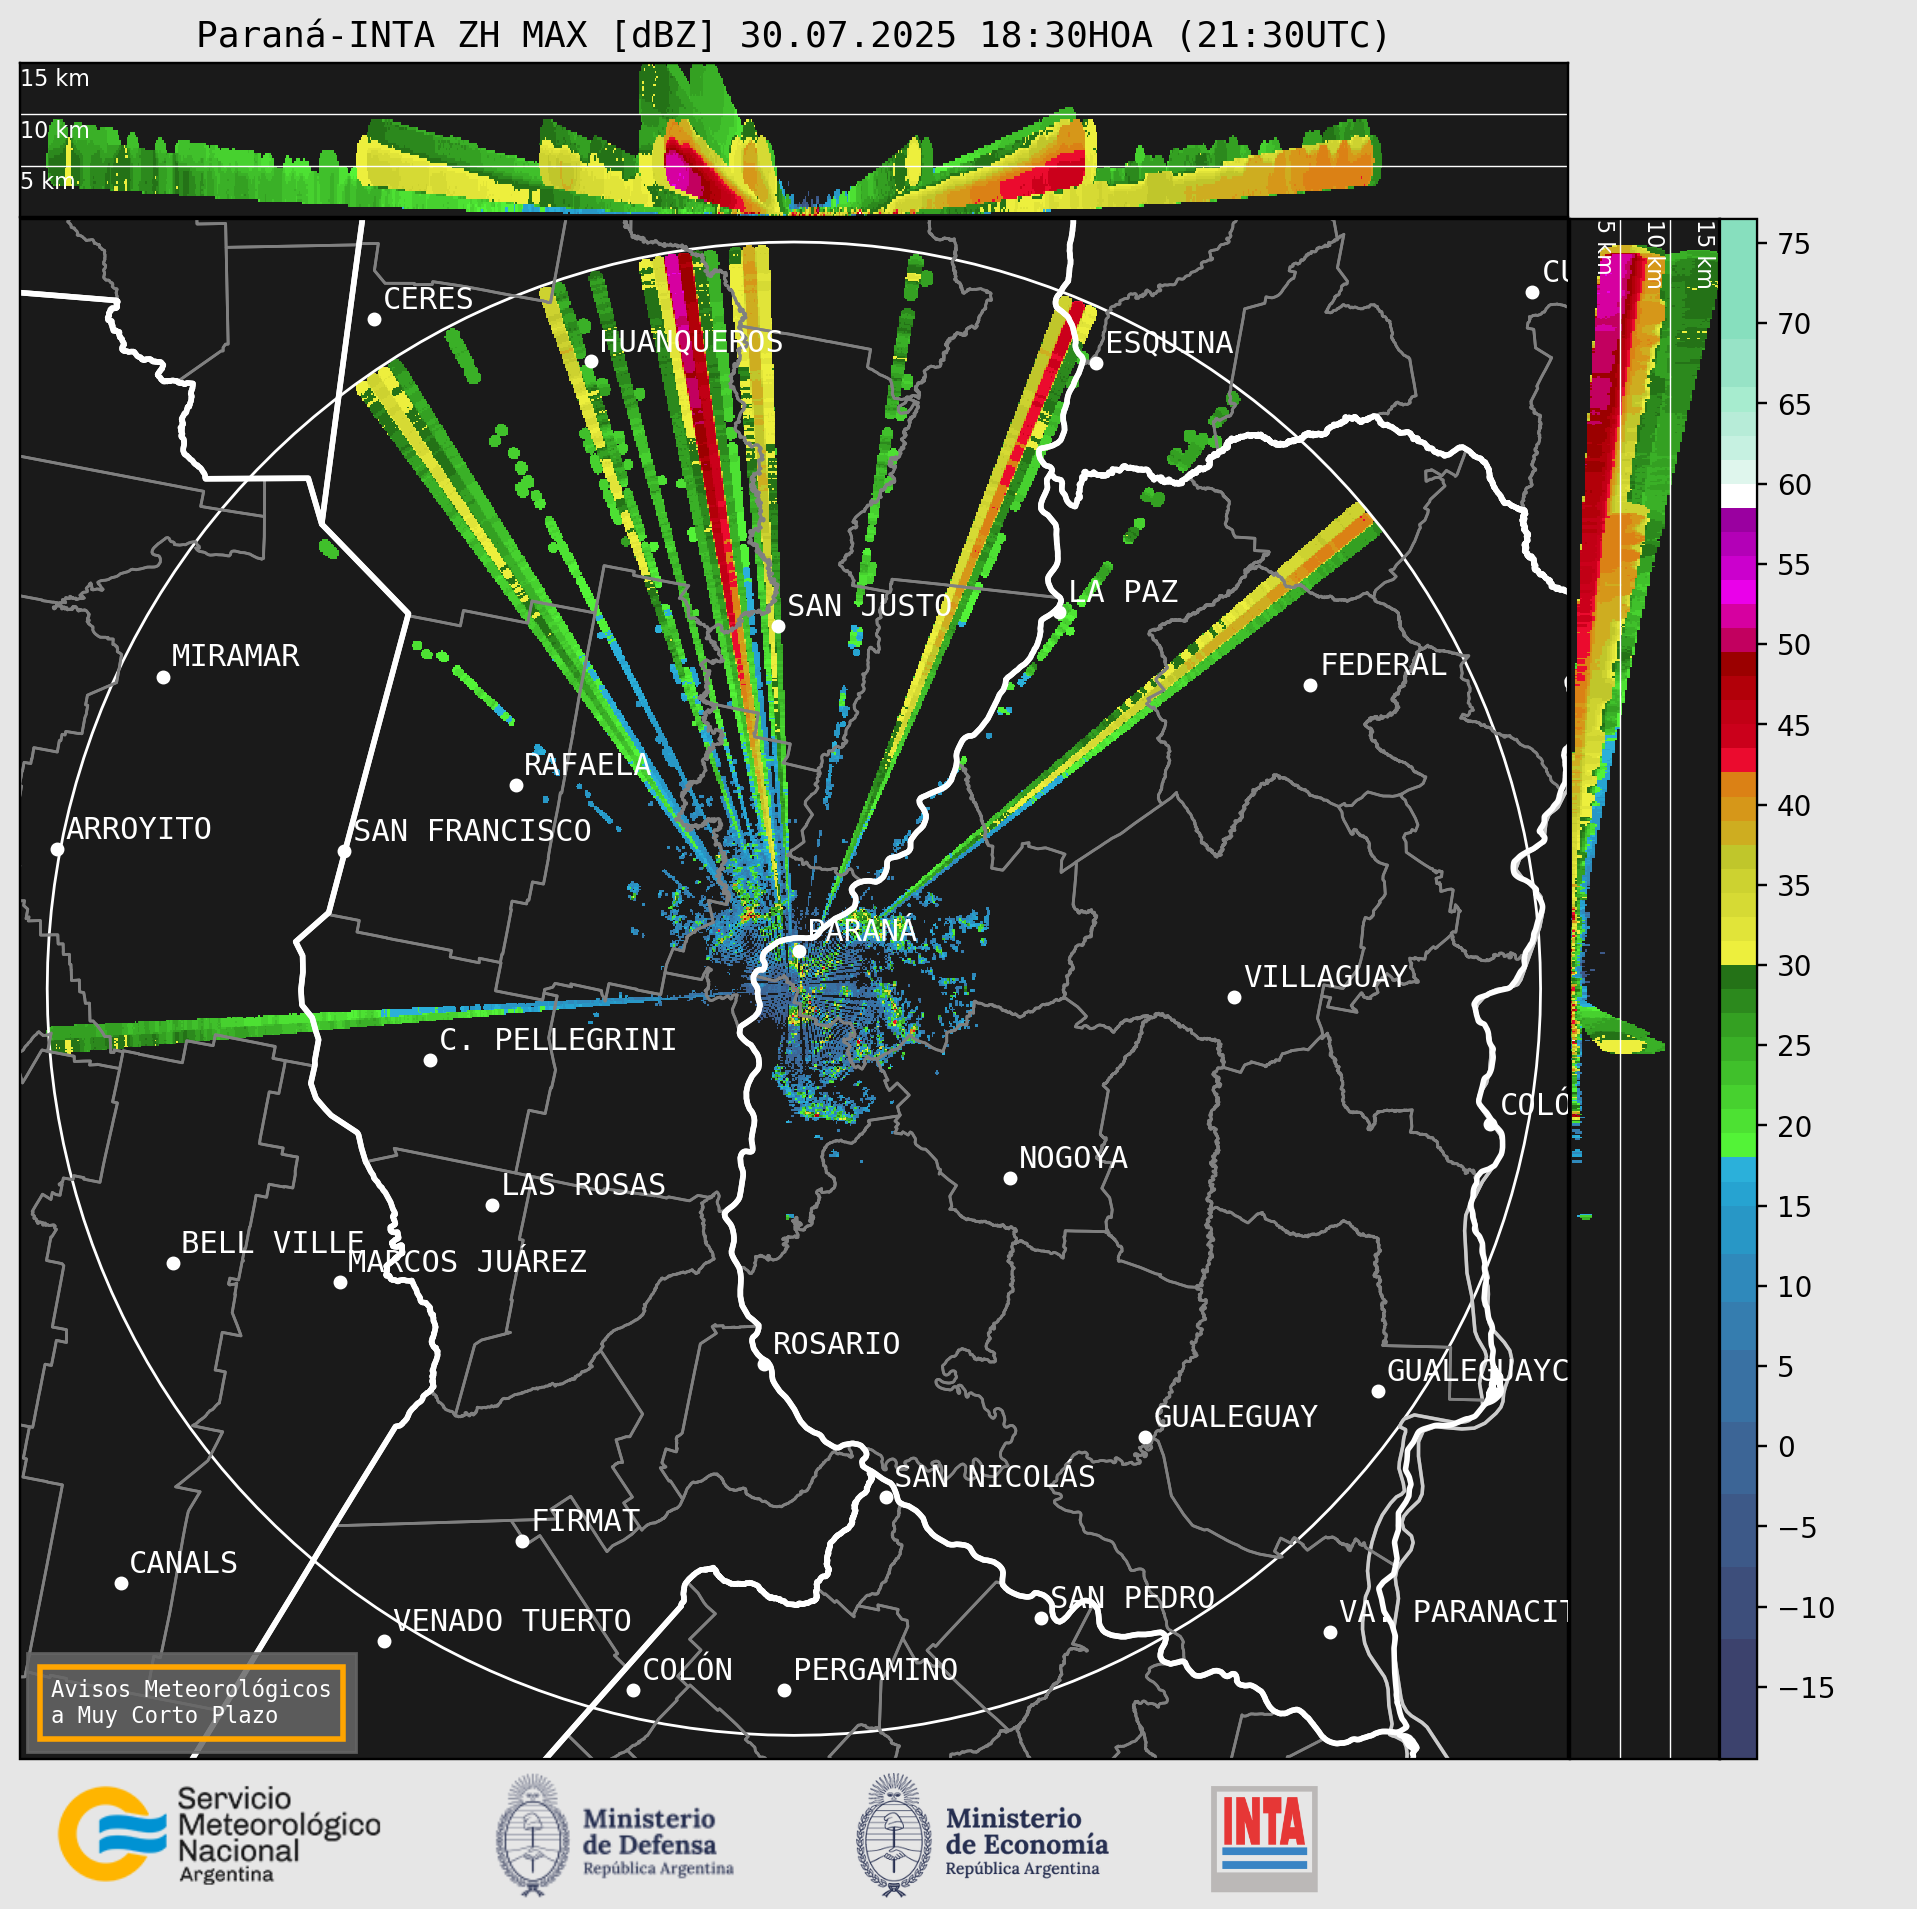Click the C. PELLEGRINI city label
The image size is (1917, 1909).
(x=558, y=1040)
